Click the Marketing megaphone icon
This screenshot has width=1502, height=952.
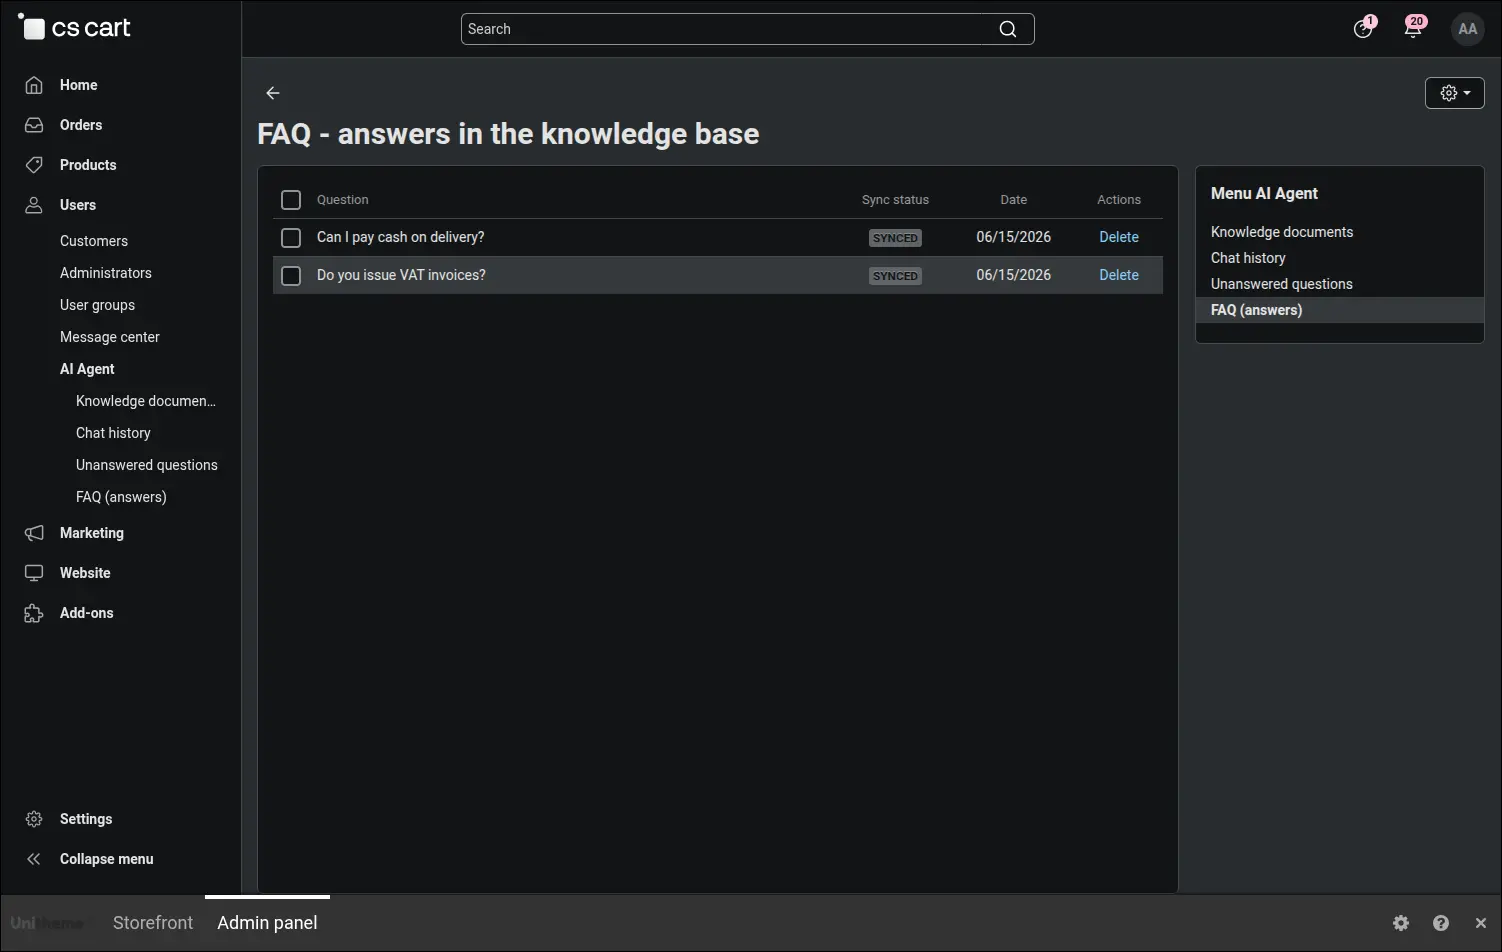(34, 533)
